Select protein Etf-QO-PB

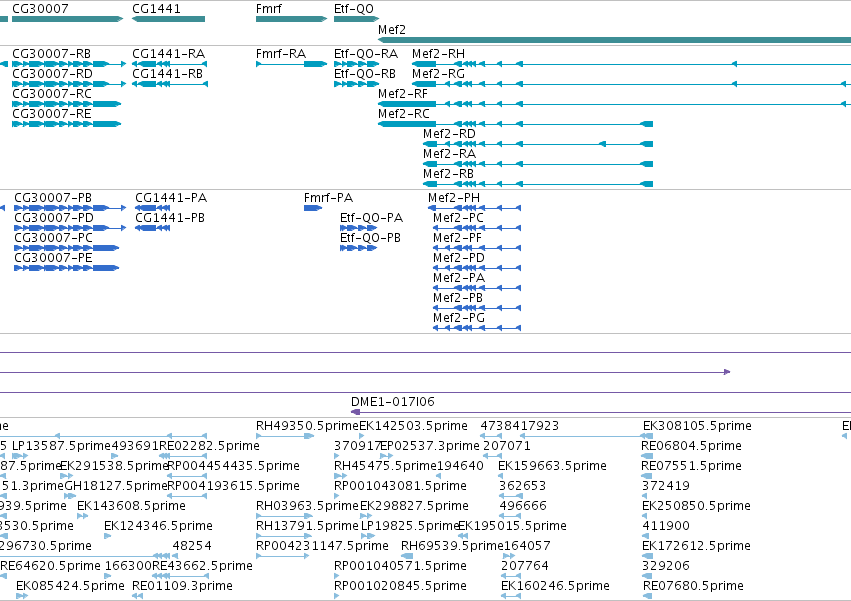[x=358, y=248]
